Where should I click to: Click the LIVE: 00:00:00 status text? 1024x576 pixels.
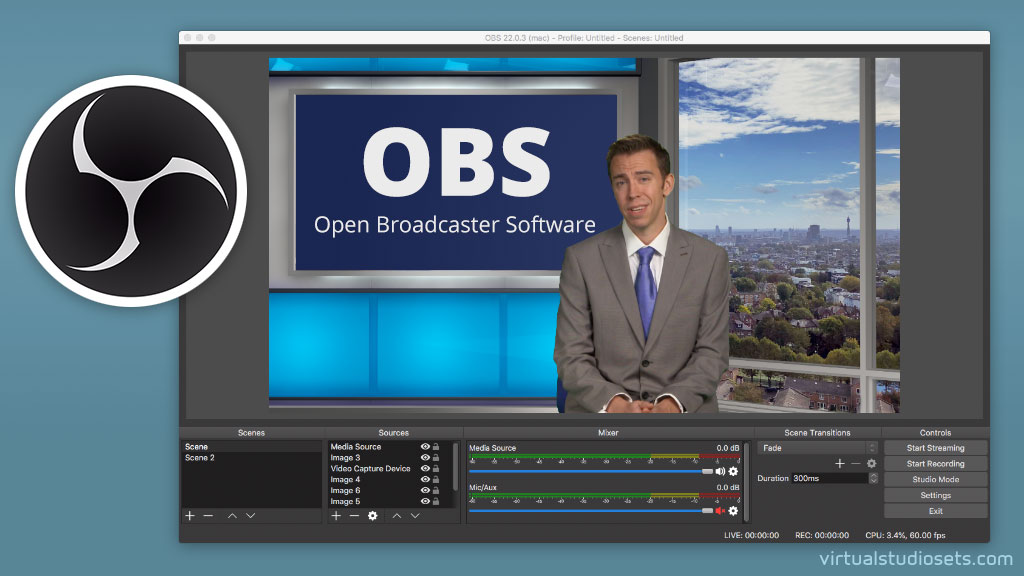coord(751,536)
